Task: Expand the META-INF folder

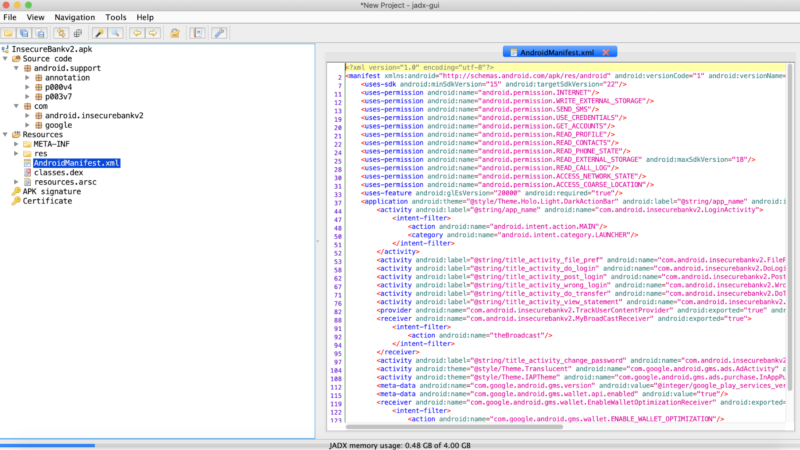Action: click(16, 144)
